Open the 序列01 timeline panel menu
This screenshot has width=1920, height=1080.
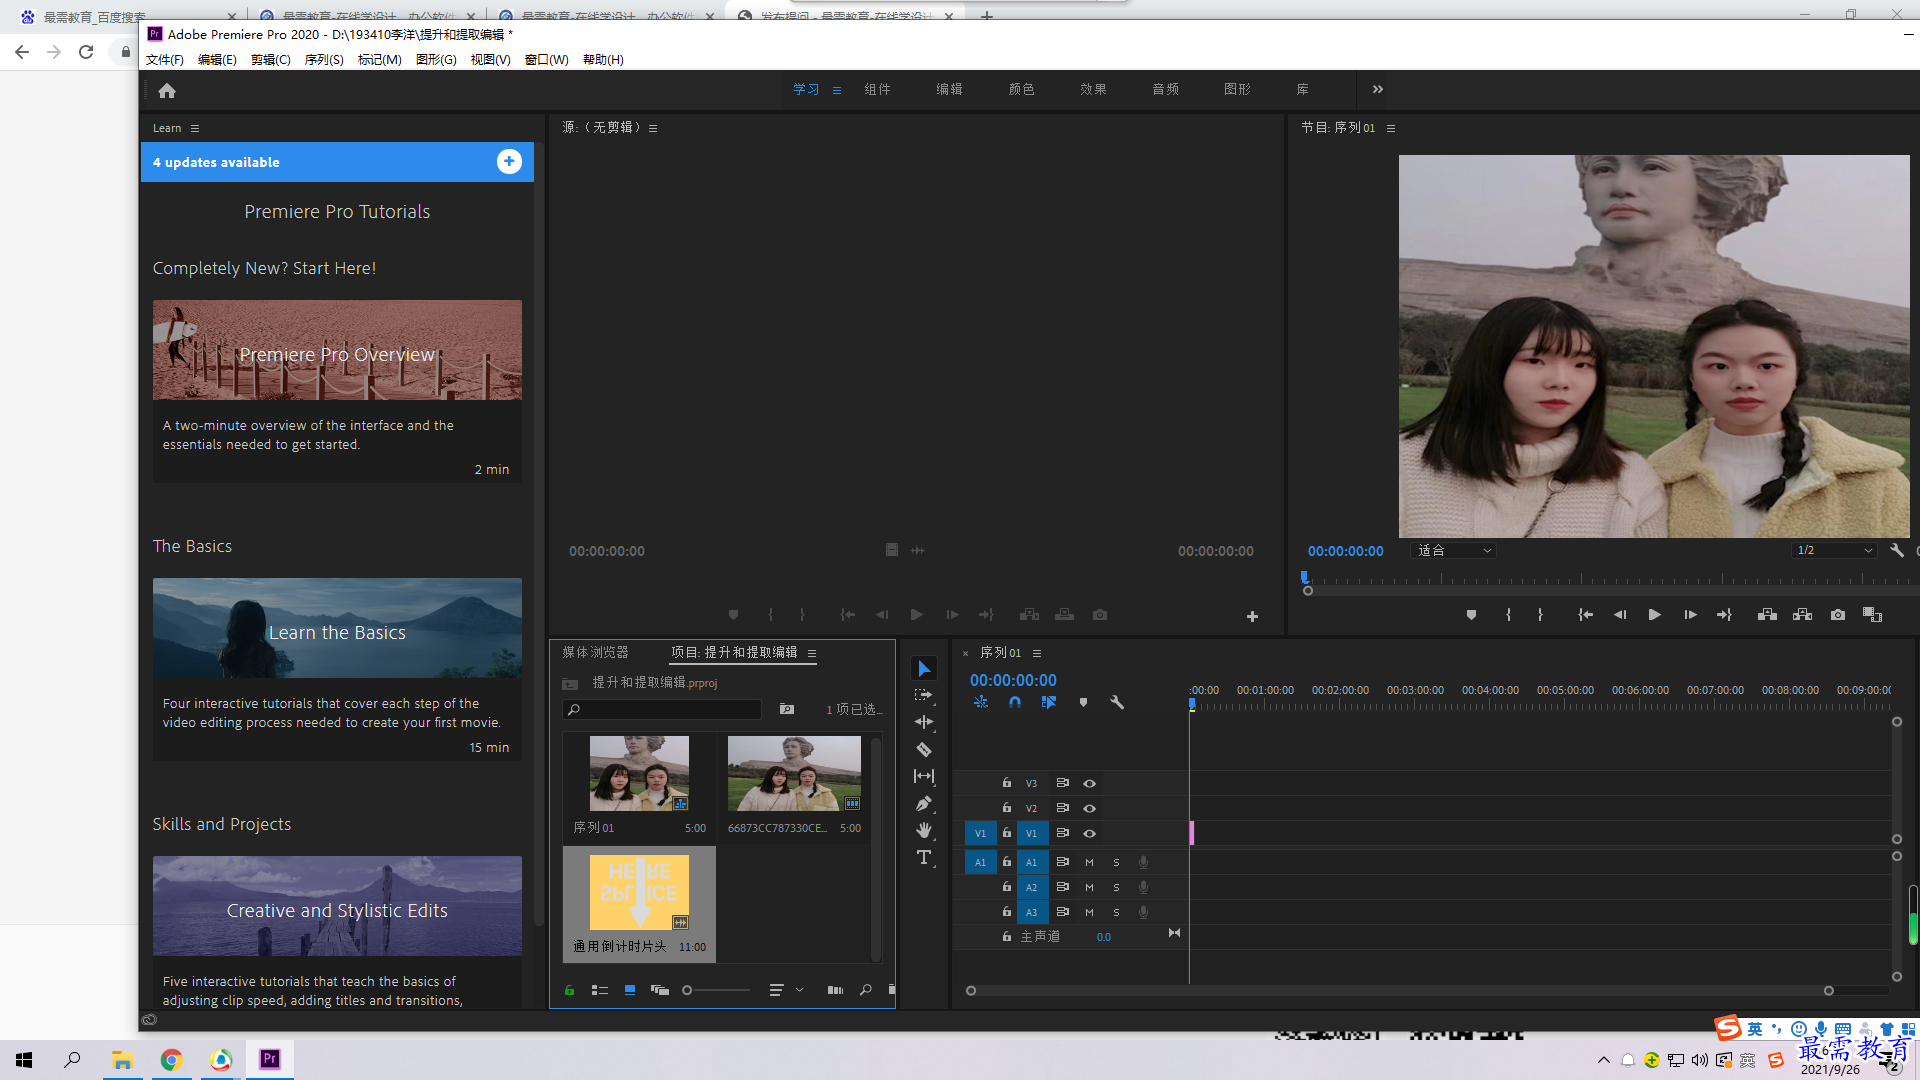[x=1037, y=653]
